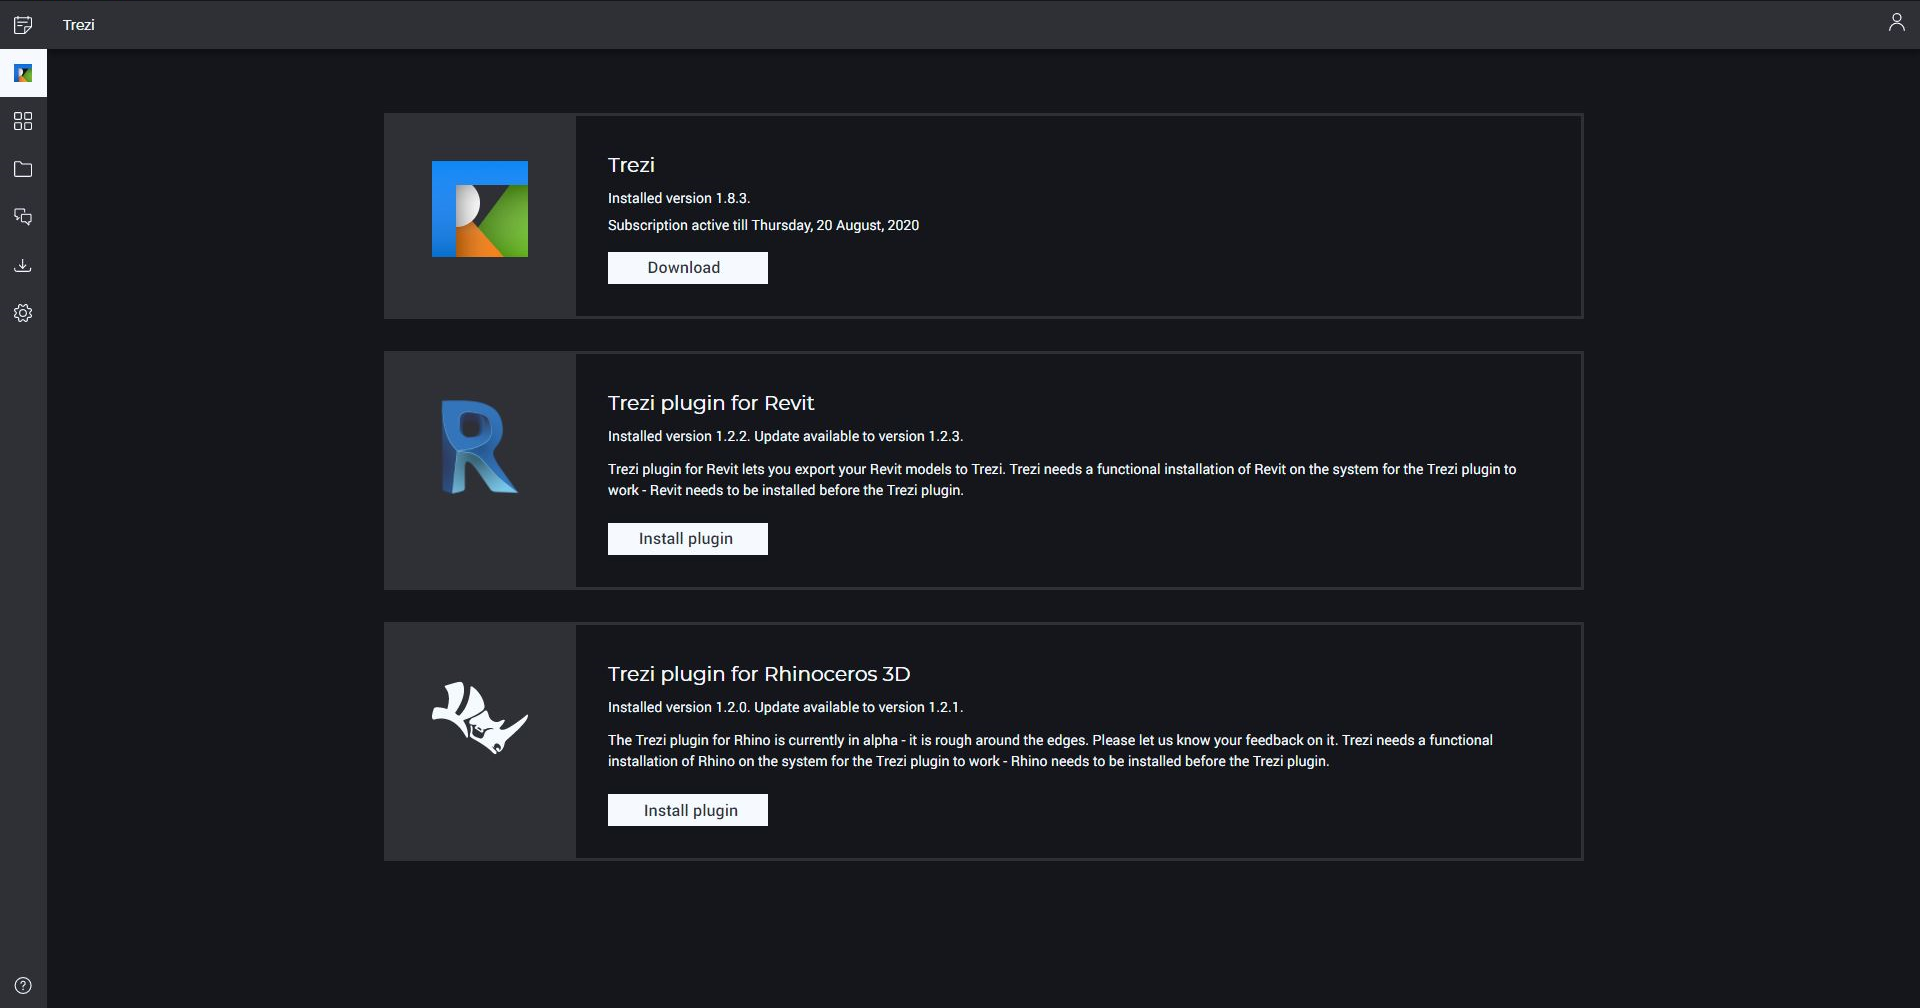Click the 'Update available to version 1.2.1' text
Viewport: 1920px width, 1008px height.
858,707
